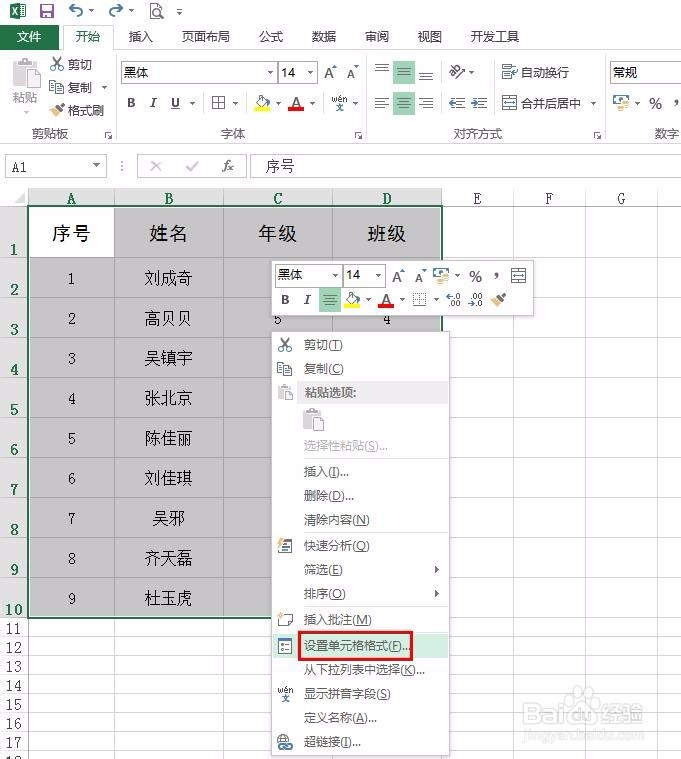Open the 文件 tab

(29, 37)
